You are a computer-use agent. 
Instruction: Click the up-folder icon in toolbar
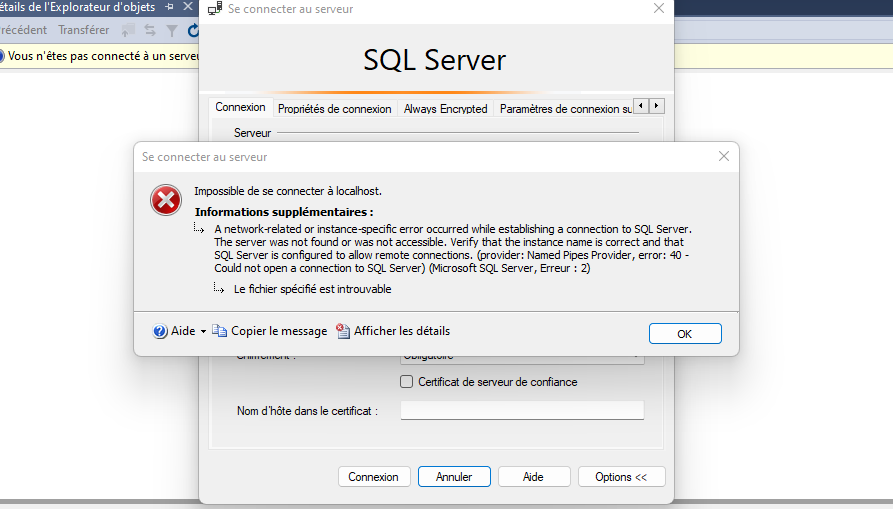click(x=128, y=30)
